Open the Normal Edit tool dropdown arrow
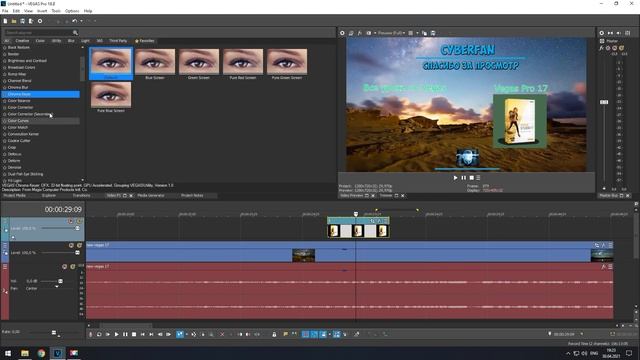 [186, 334]
